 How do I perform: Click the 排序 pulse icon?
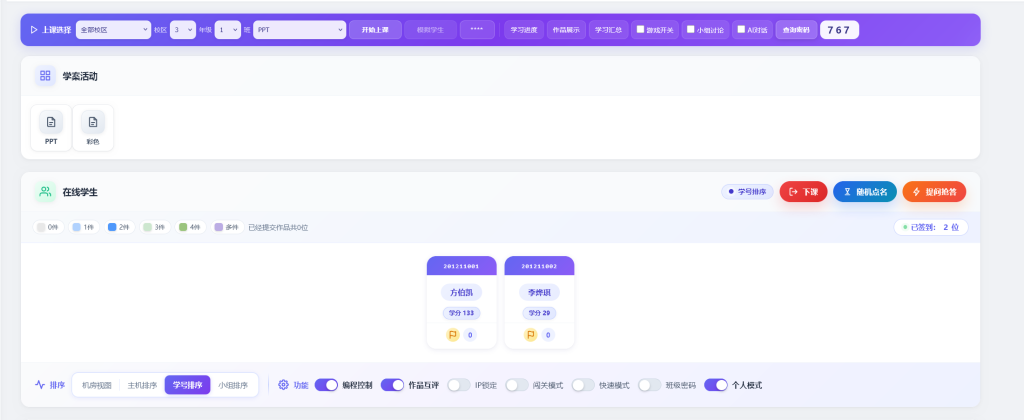click(x=40, y=385)
